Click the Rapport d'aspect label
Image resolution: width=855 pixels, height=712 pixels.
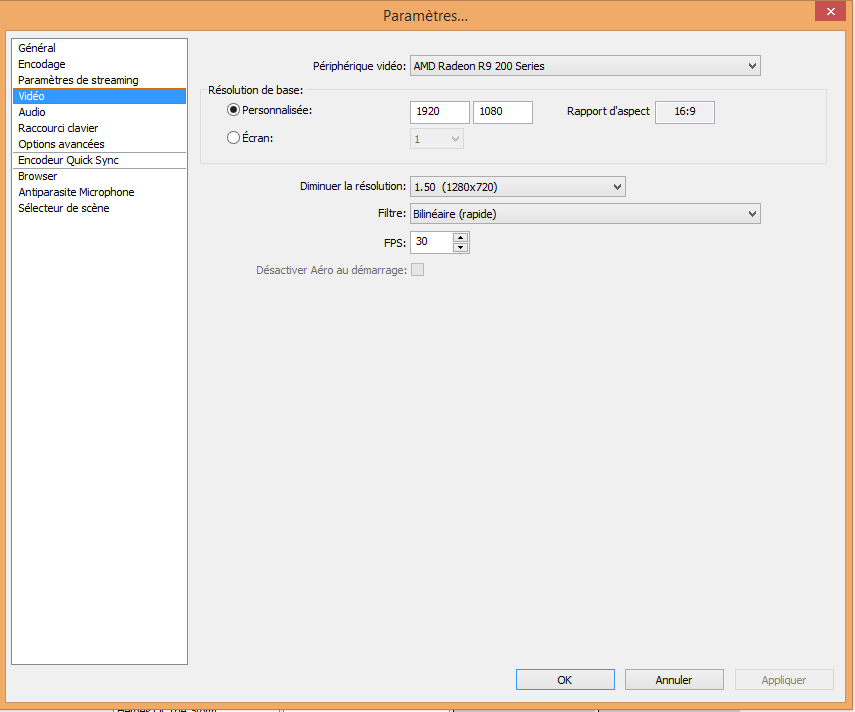[608, 111]
